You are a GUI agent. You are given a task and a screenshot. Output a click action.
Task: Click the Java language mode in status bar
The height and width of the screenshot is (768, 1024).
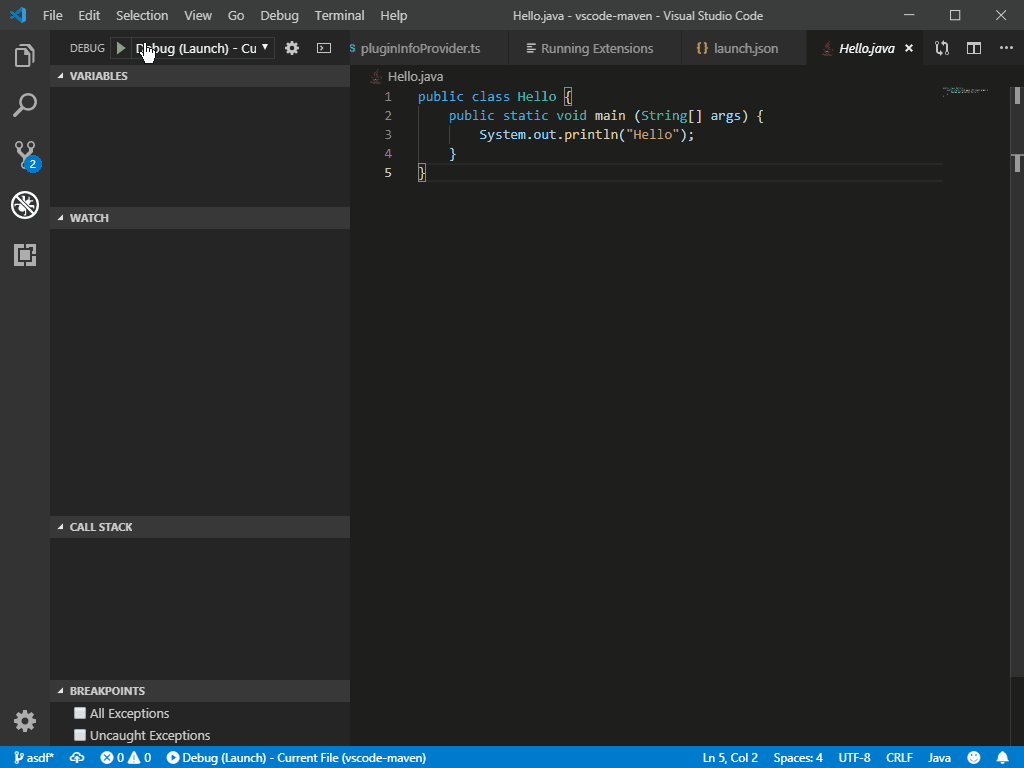[939, 758]
